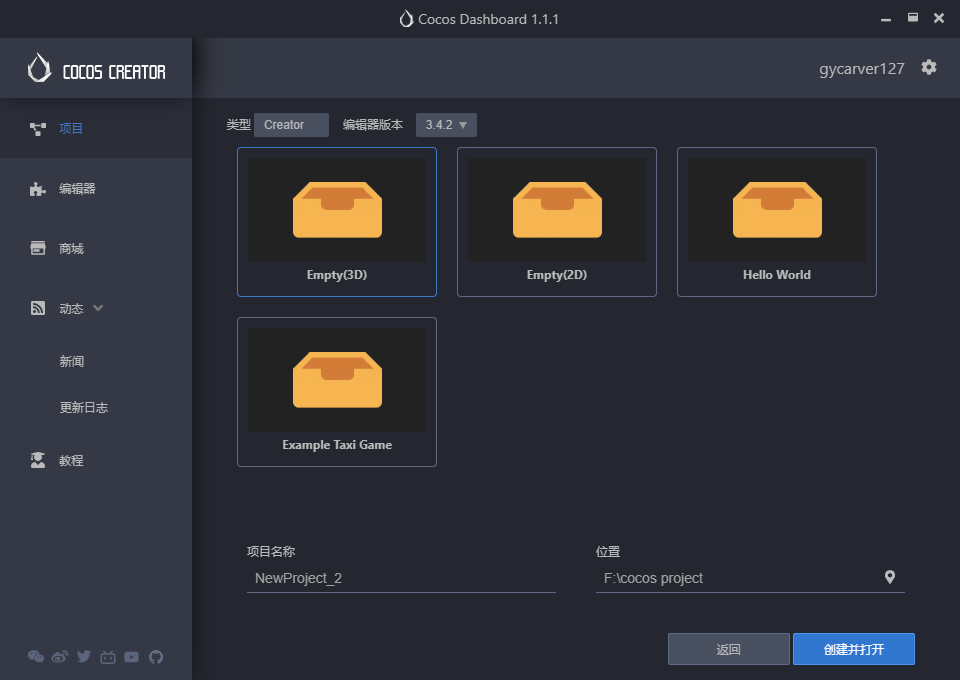The width and height of the screenshot is (960, 680).
Task: Open the GitHub social icon
Action: tap(156, 657)
